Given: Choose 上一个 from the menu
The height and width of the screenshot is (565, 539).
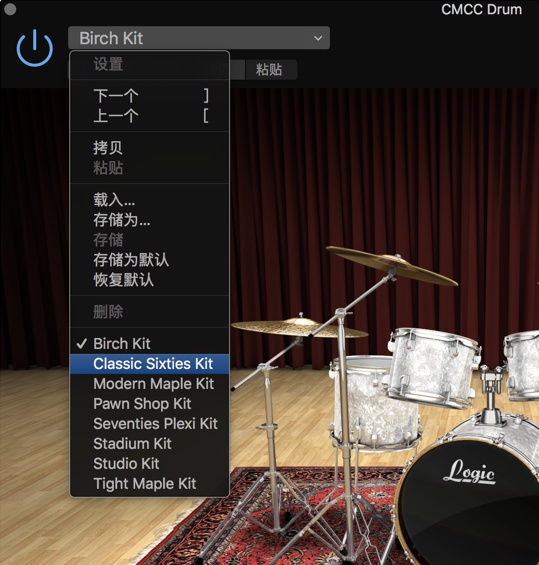Looking at the screenshot, I should click(150, 116).
